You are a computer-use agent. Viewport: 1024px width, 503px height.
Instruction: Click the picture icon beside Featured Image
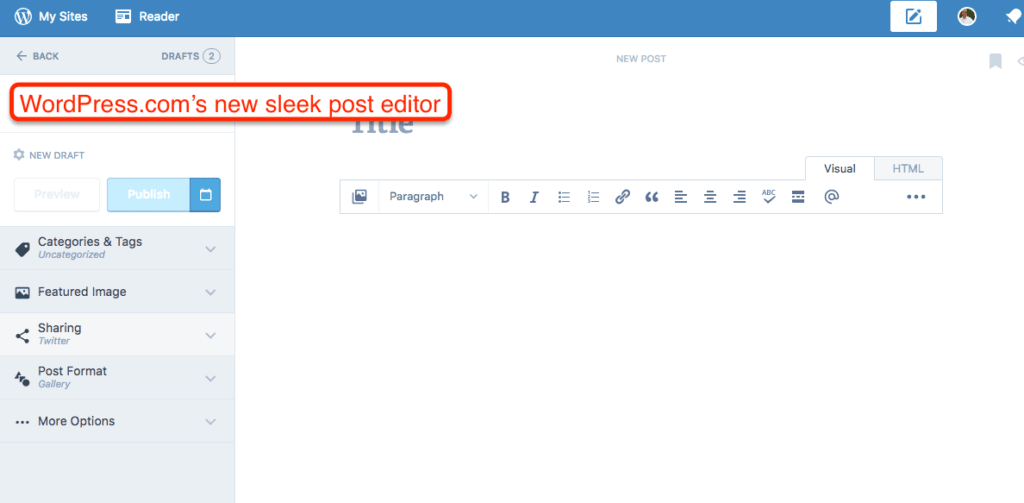22,293
